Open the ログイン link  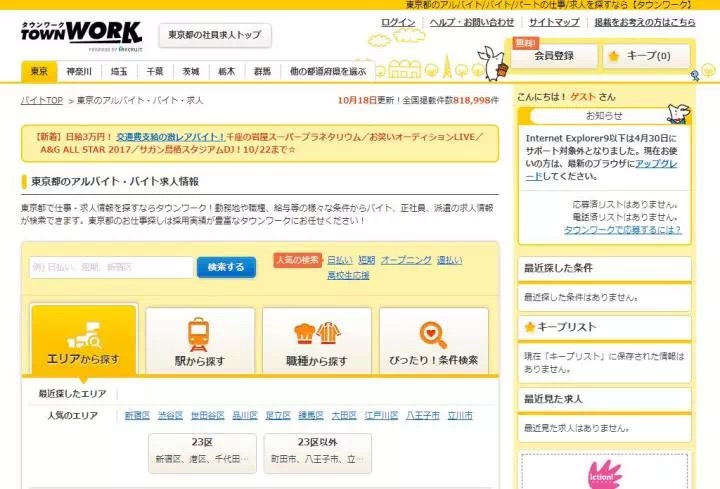click(x=398, y=22)
